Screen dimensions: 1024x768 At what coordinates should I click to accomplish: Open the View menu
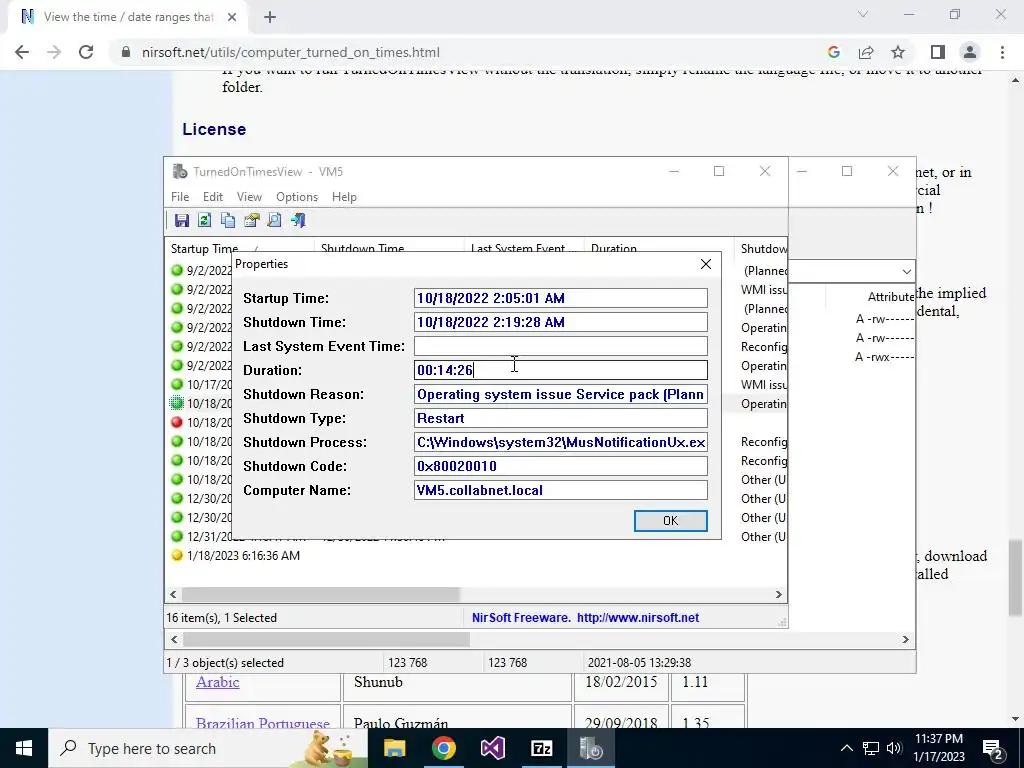point(249,197)
